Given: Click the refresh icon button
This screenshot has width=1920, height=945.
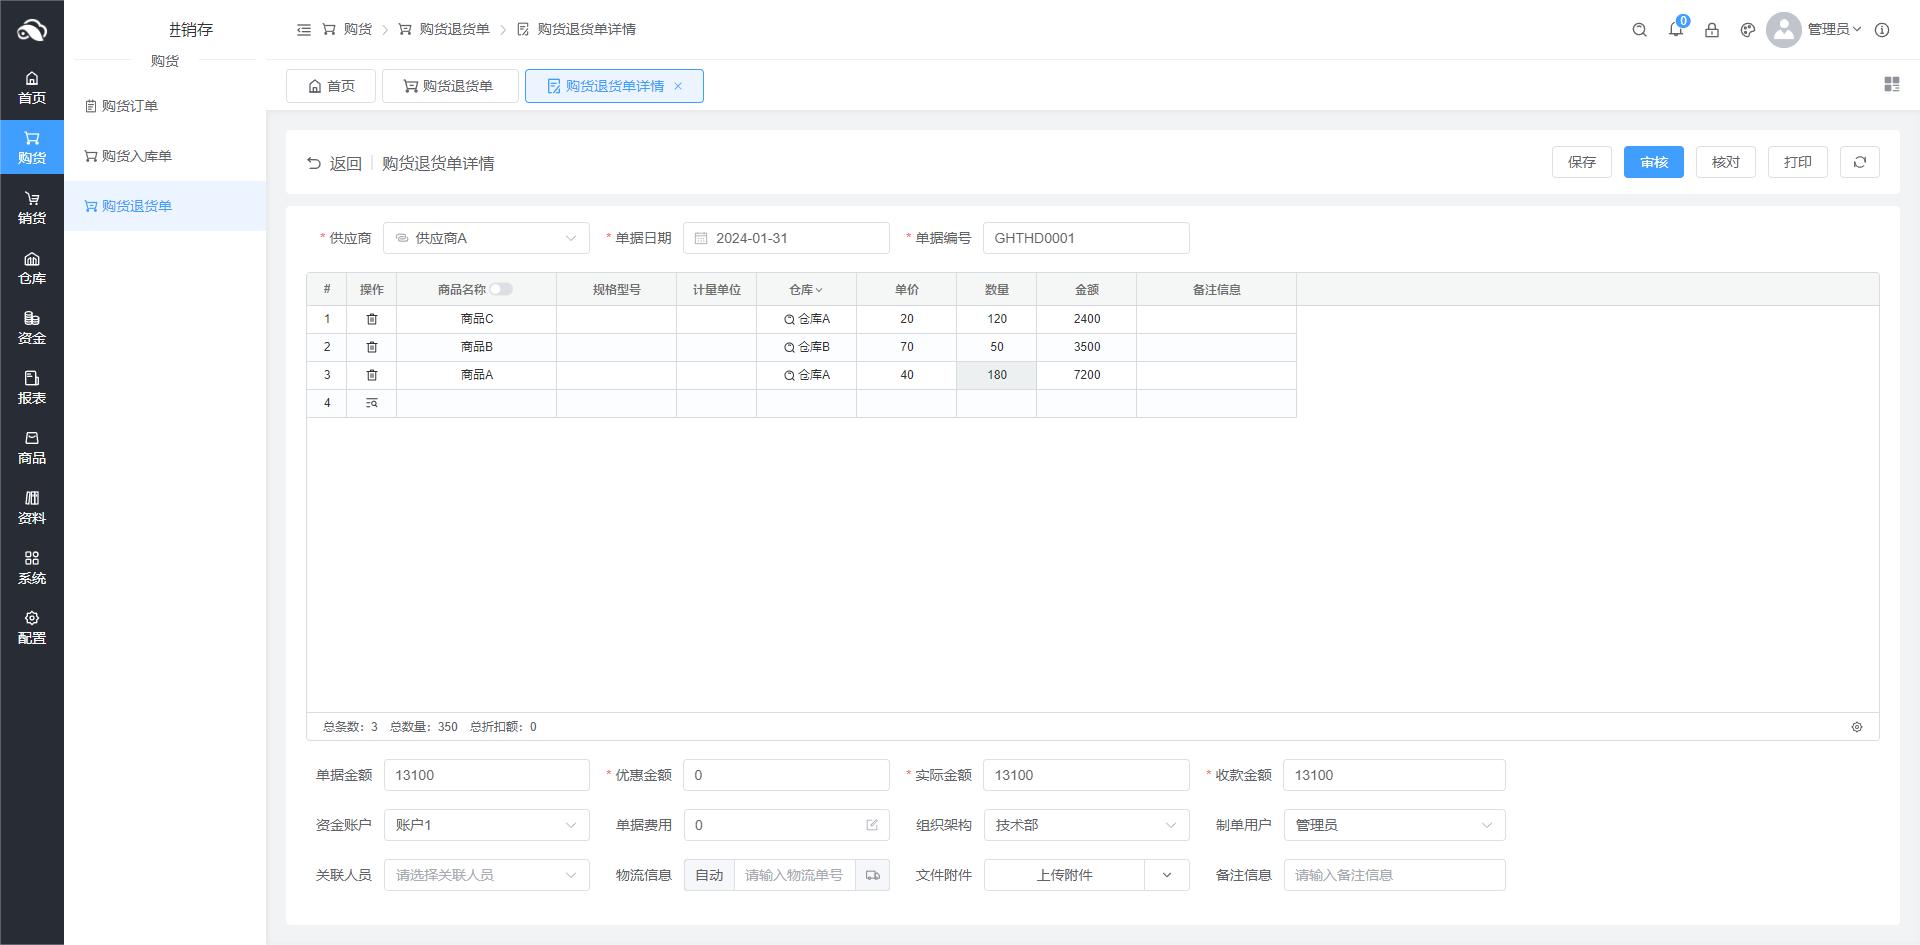Looking at the screenshot, I should click(x=1859, y=162).
